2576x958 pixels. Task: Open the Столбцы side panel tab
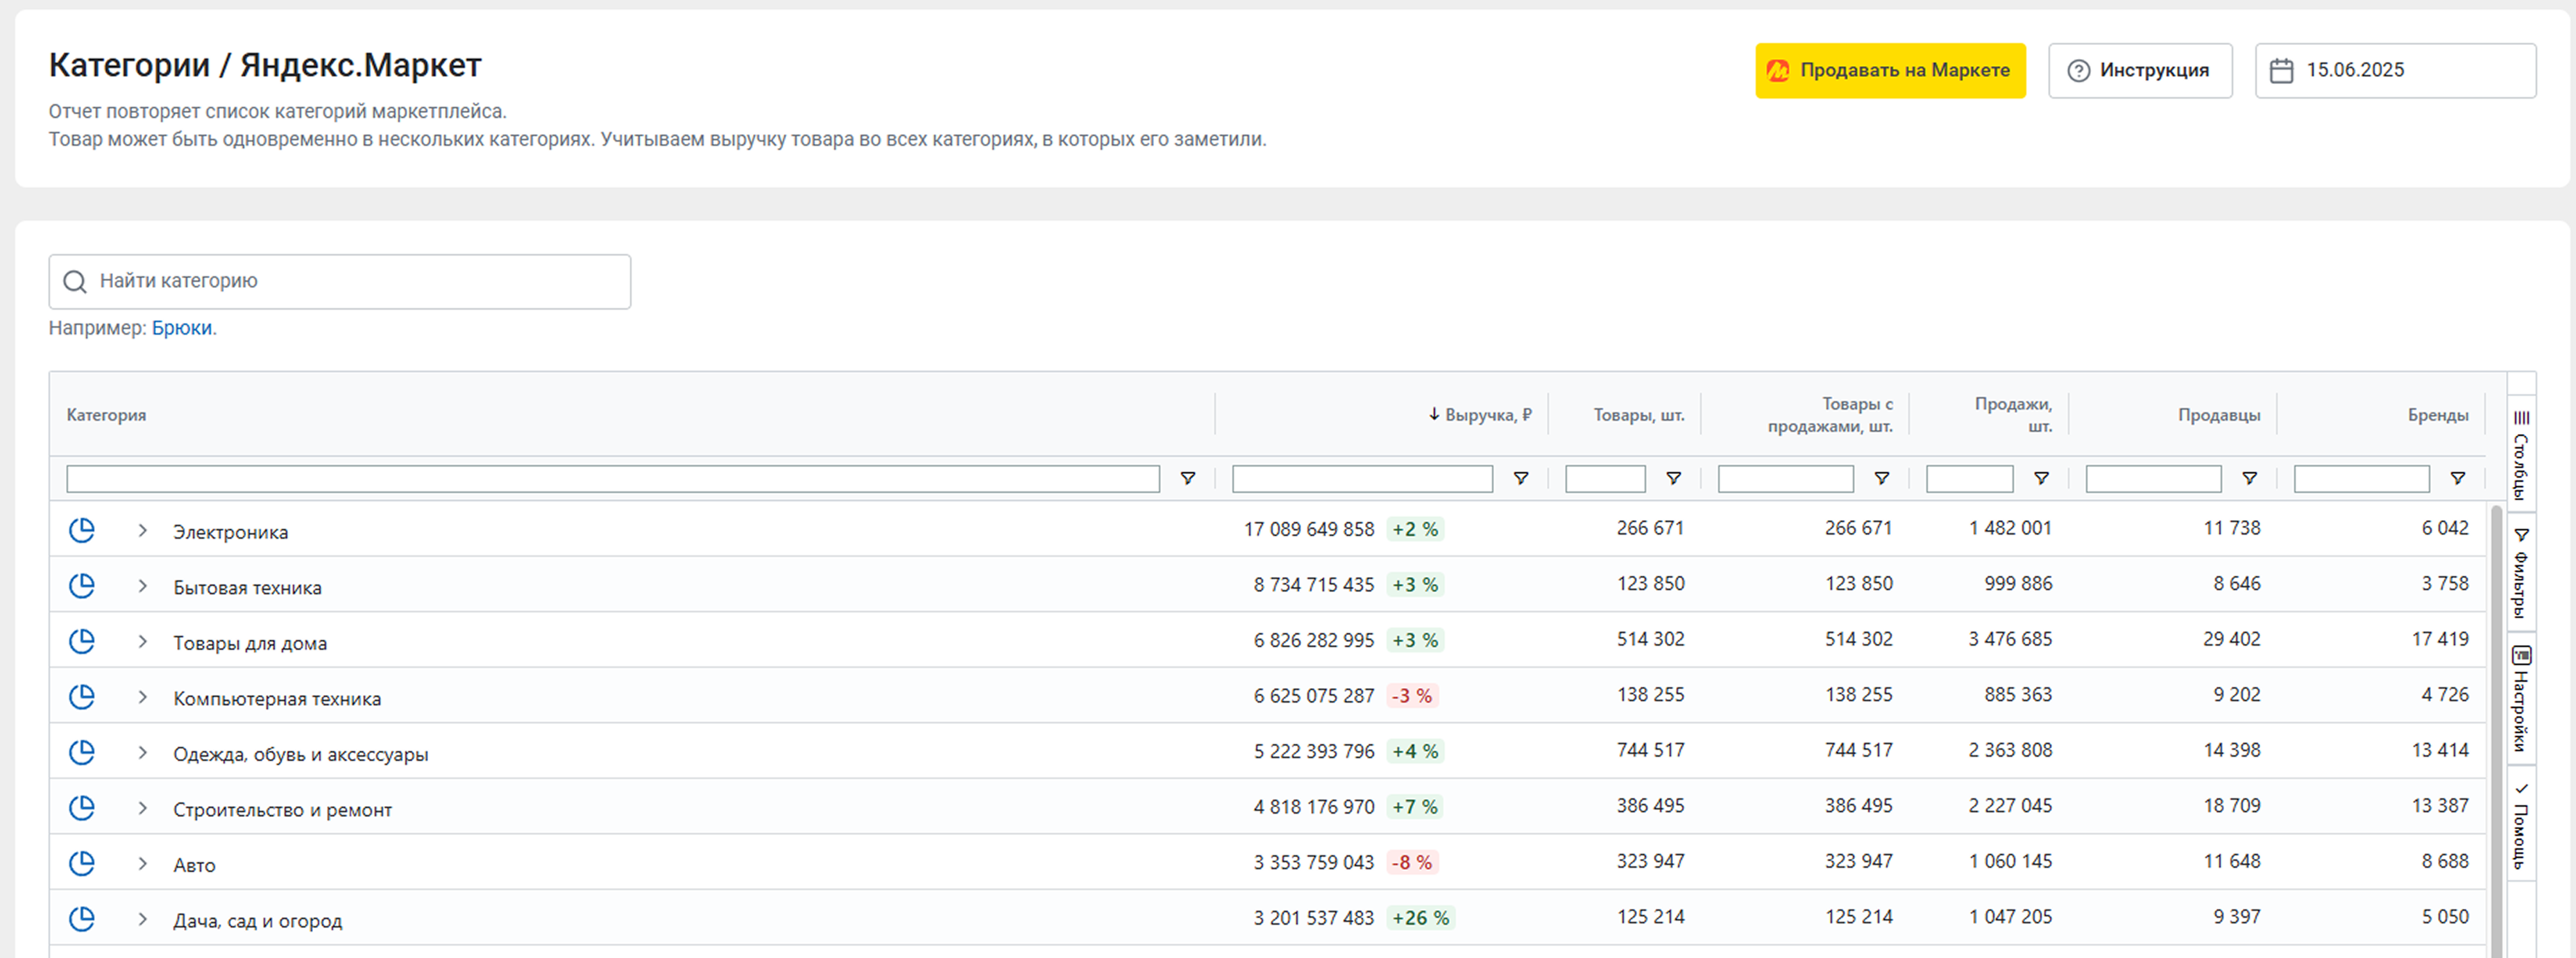coord(2521,455)
